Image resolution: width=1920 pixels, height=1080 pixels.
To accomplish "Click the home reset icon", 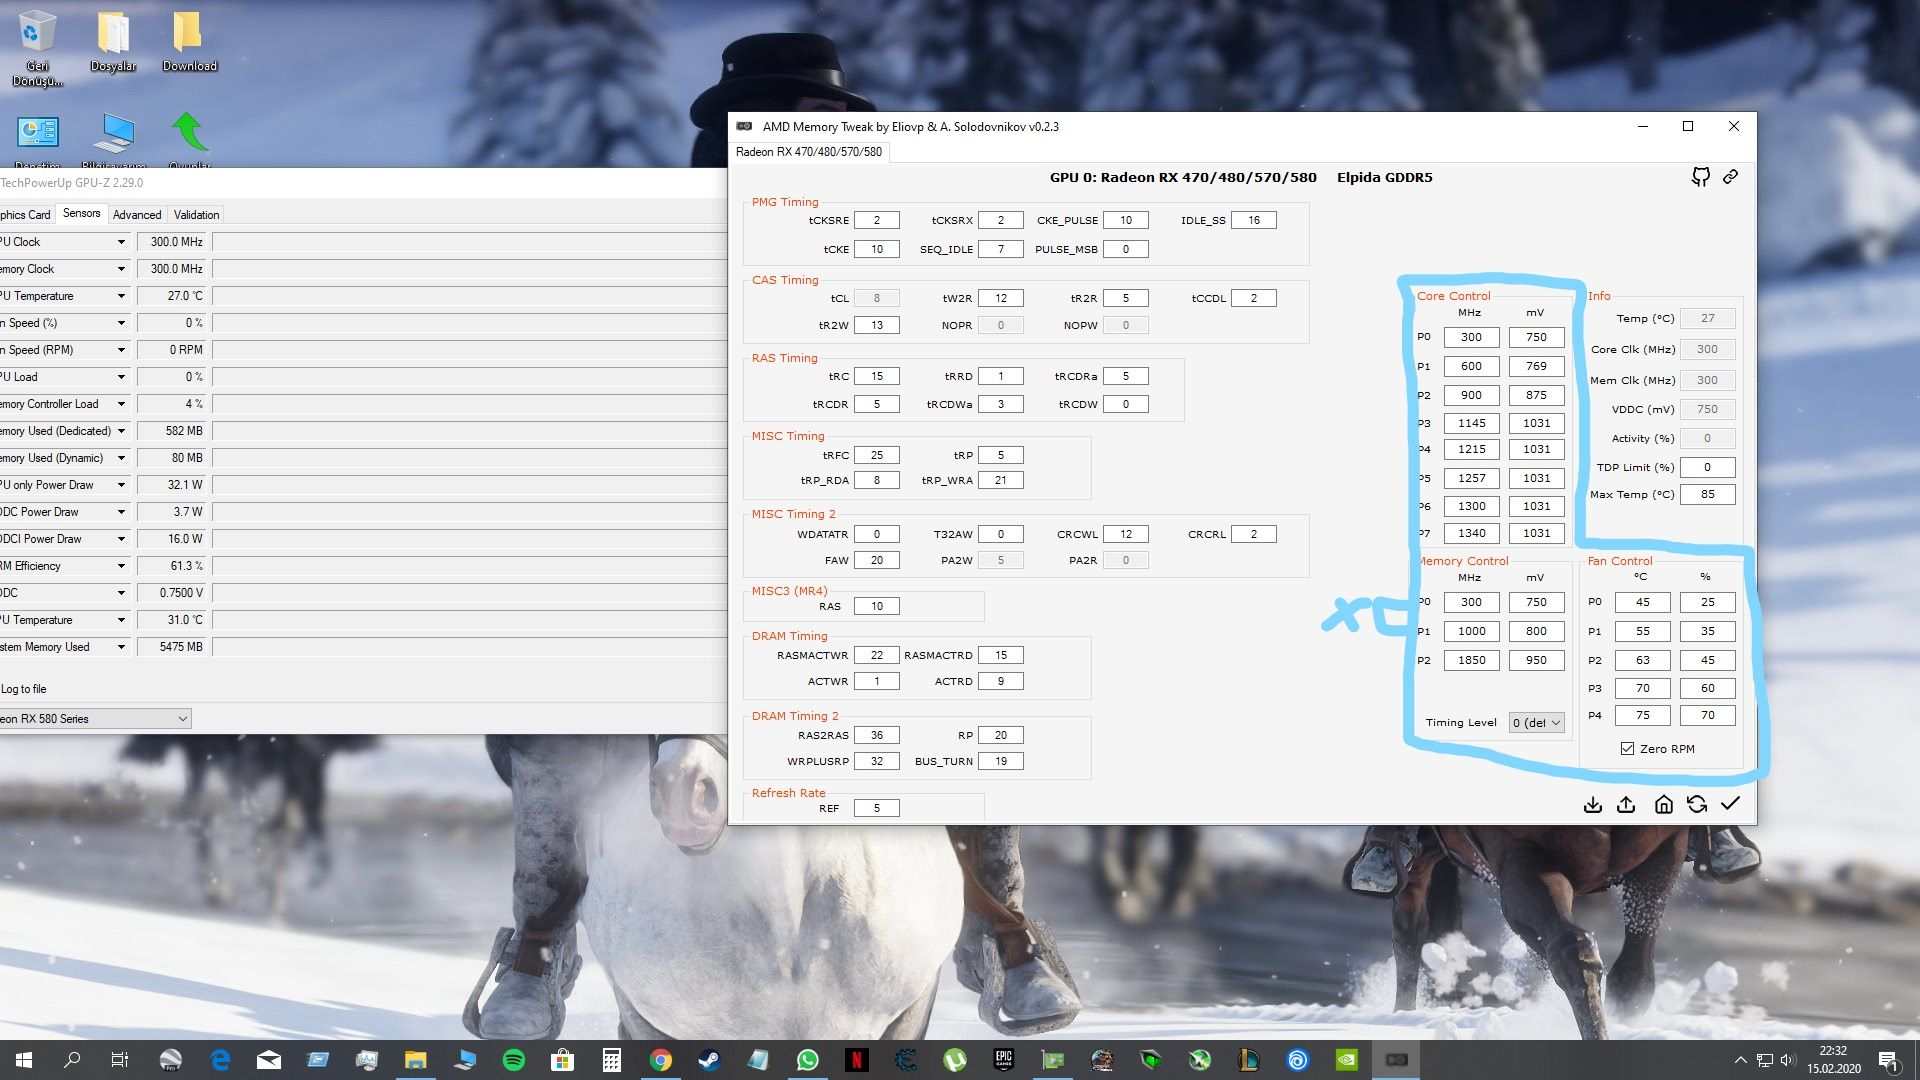I will pyautogui.click(x=1663, y=805).
